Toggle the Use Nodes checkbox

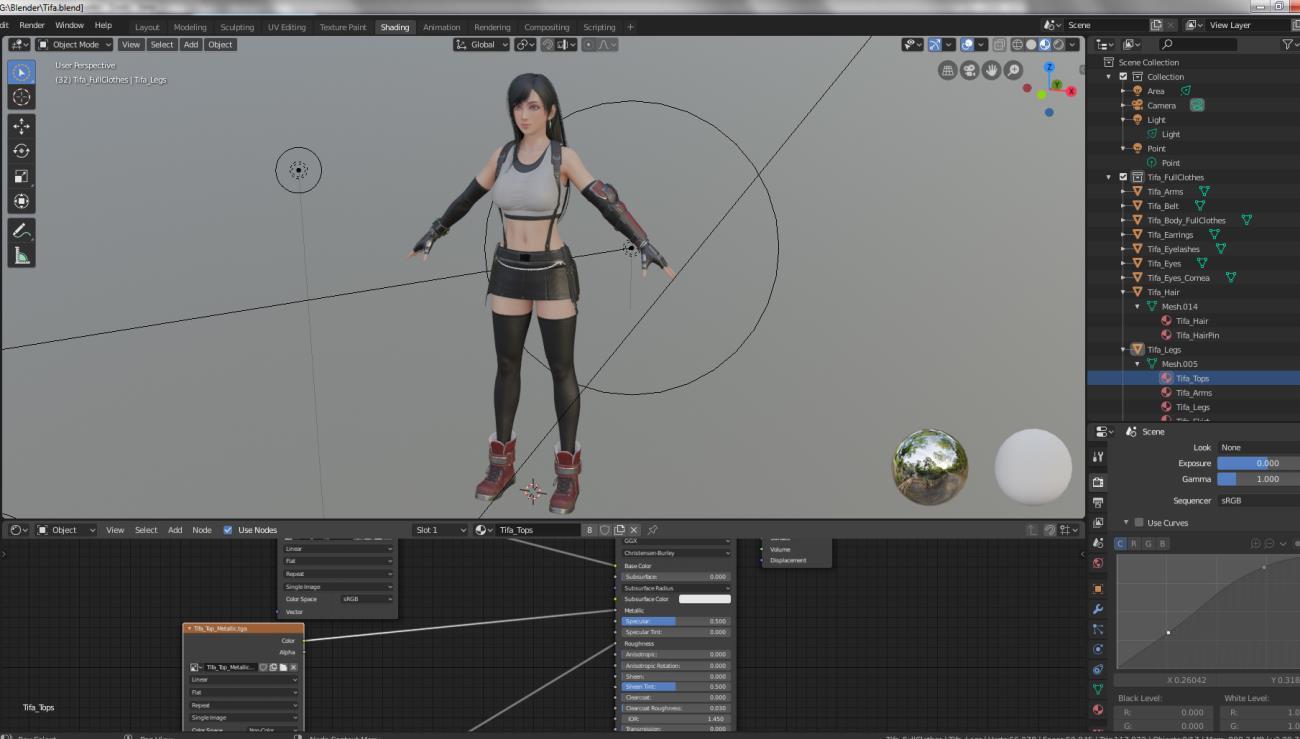(x=228, y=530)
